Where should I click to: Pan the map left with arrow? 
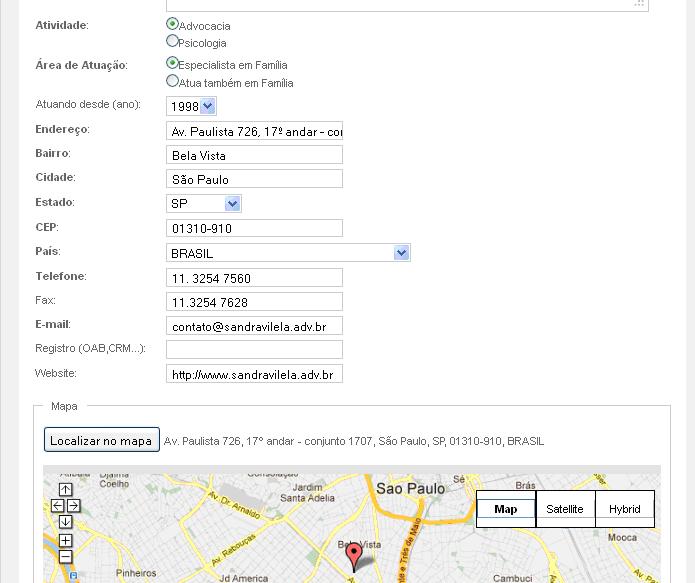57,505
